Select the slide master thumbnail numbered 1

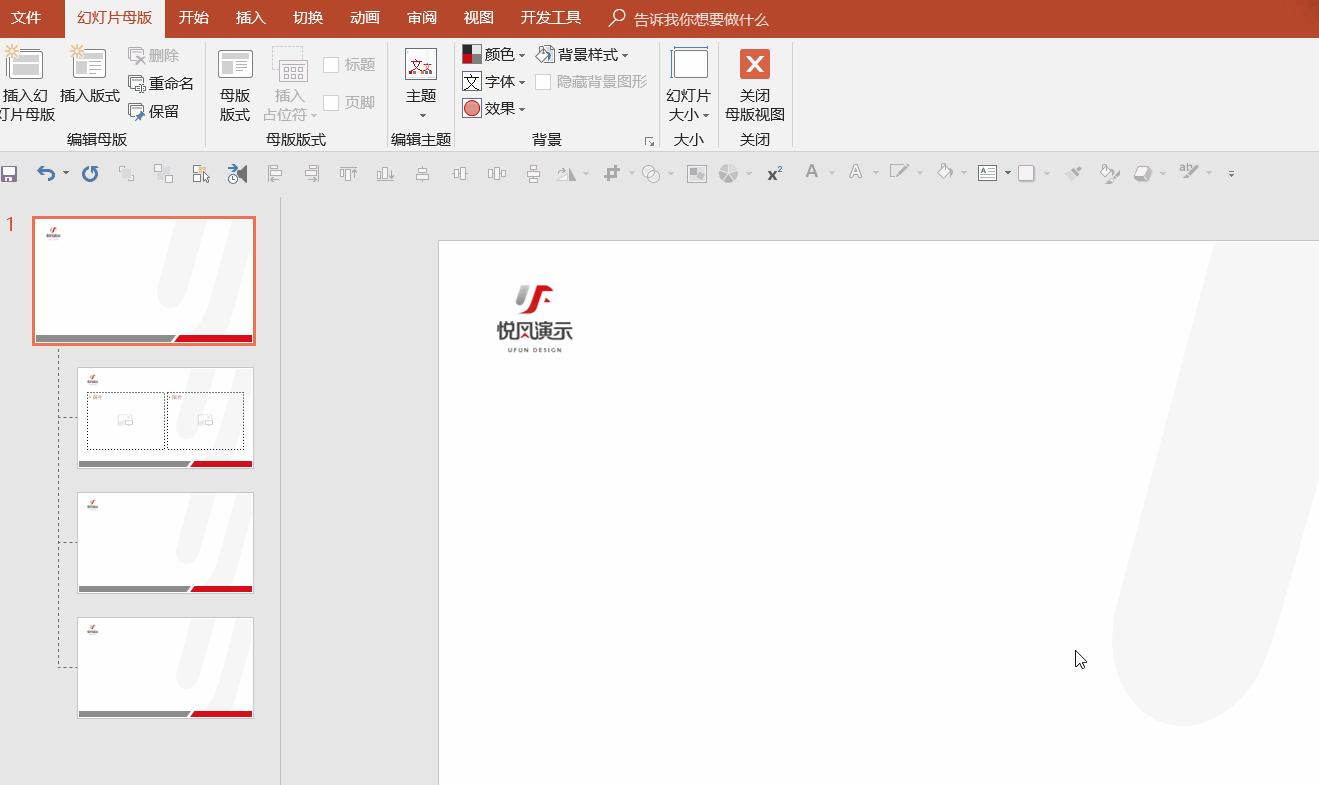[144, 281]
